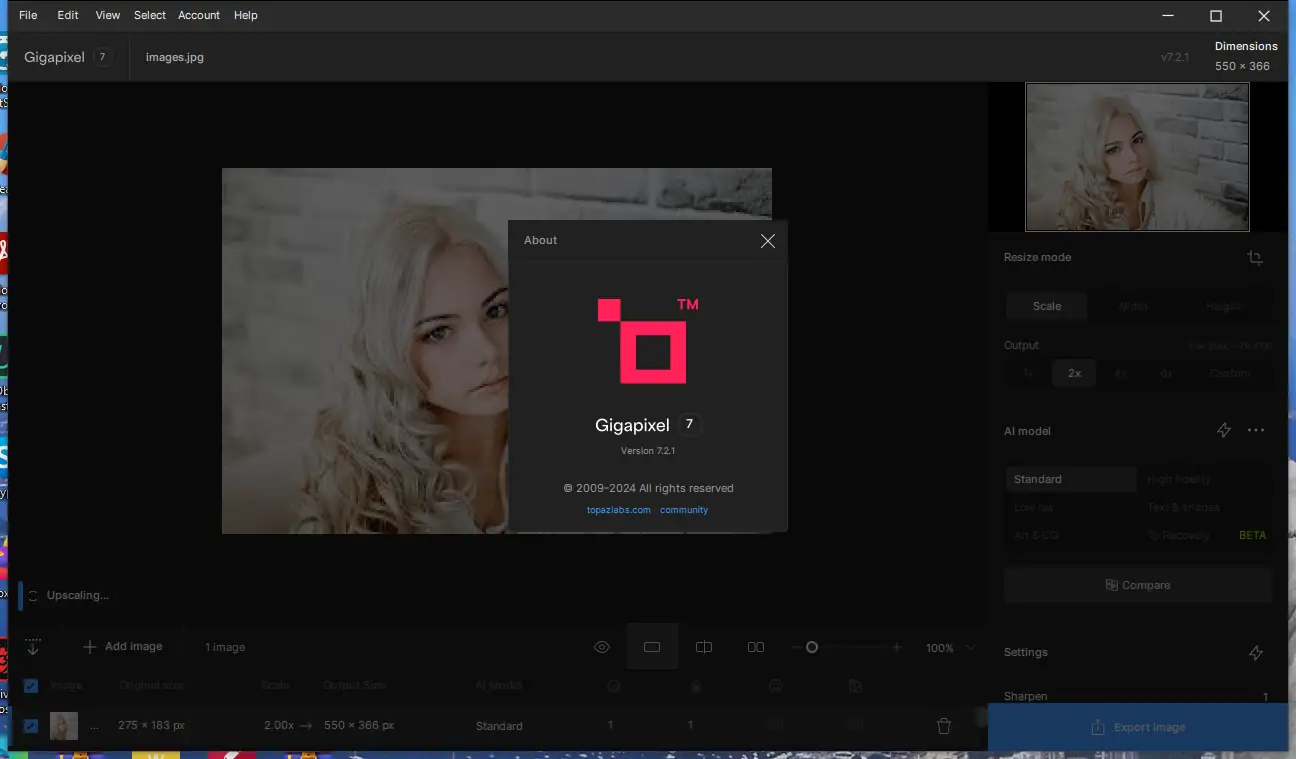Select the Low res AI model
The width and height of the screenshot is (1296, 759).
[1071, 507]
